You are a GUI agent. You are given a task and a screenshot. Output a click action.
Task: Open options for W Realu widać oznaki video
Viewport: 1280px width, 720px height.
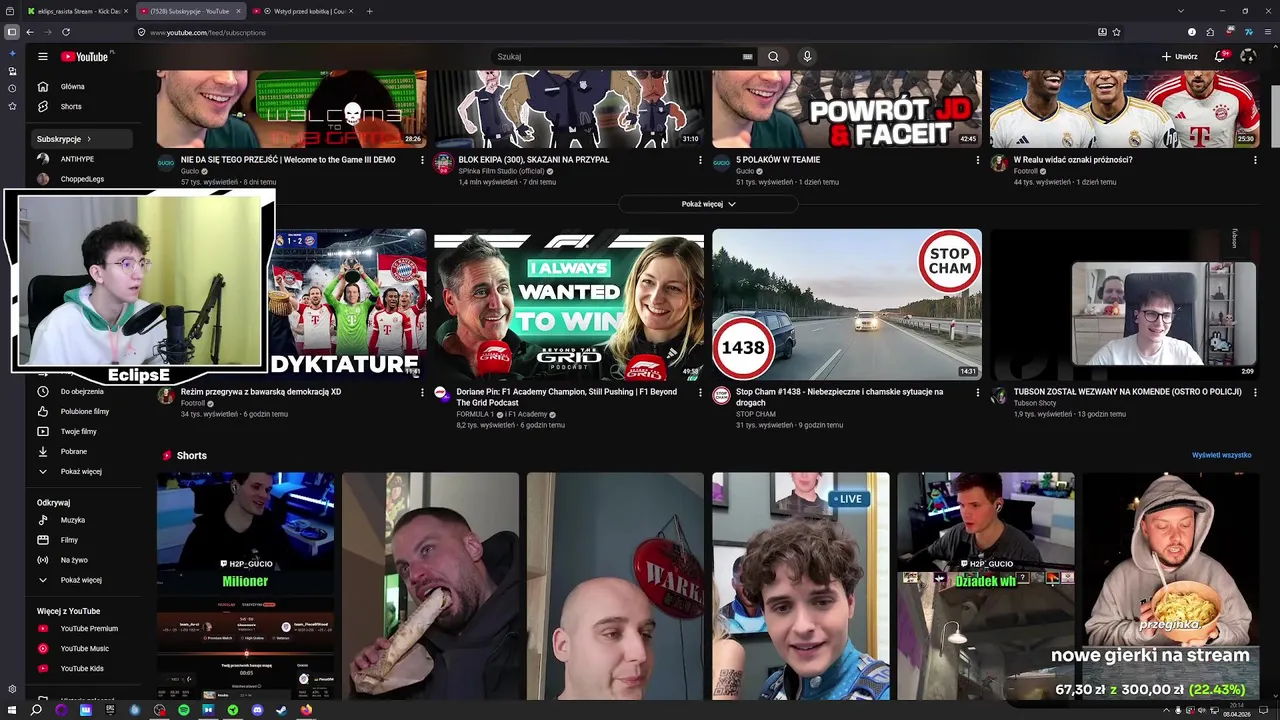(1255, 160)
